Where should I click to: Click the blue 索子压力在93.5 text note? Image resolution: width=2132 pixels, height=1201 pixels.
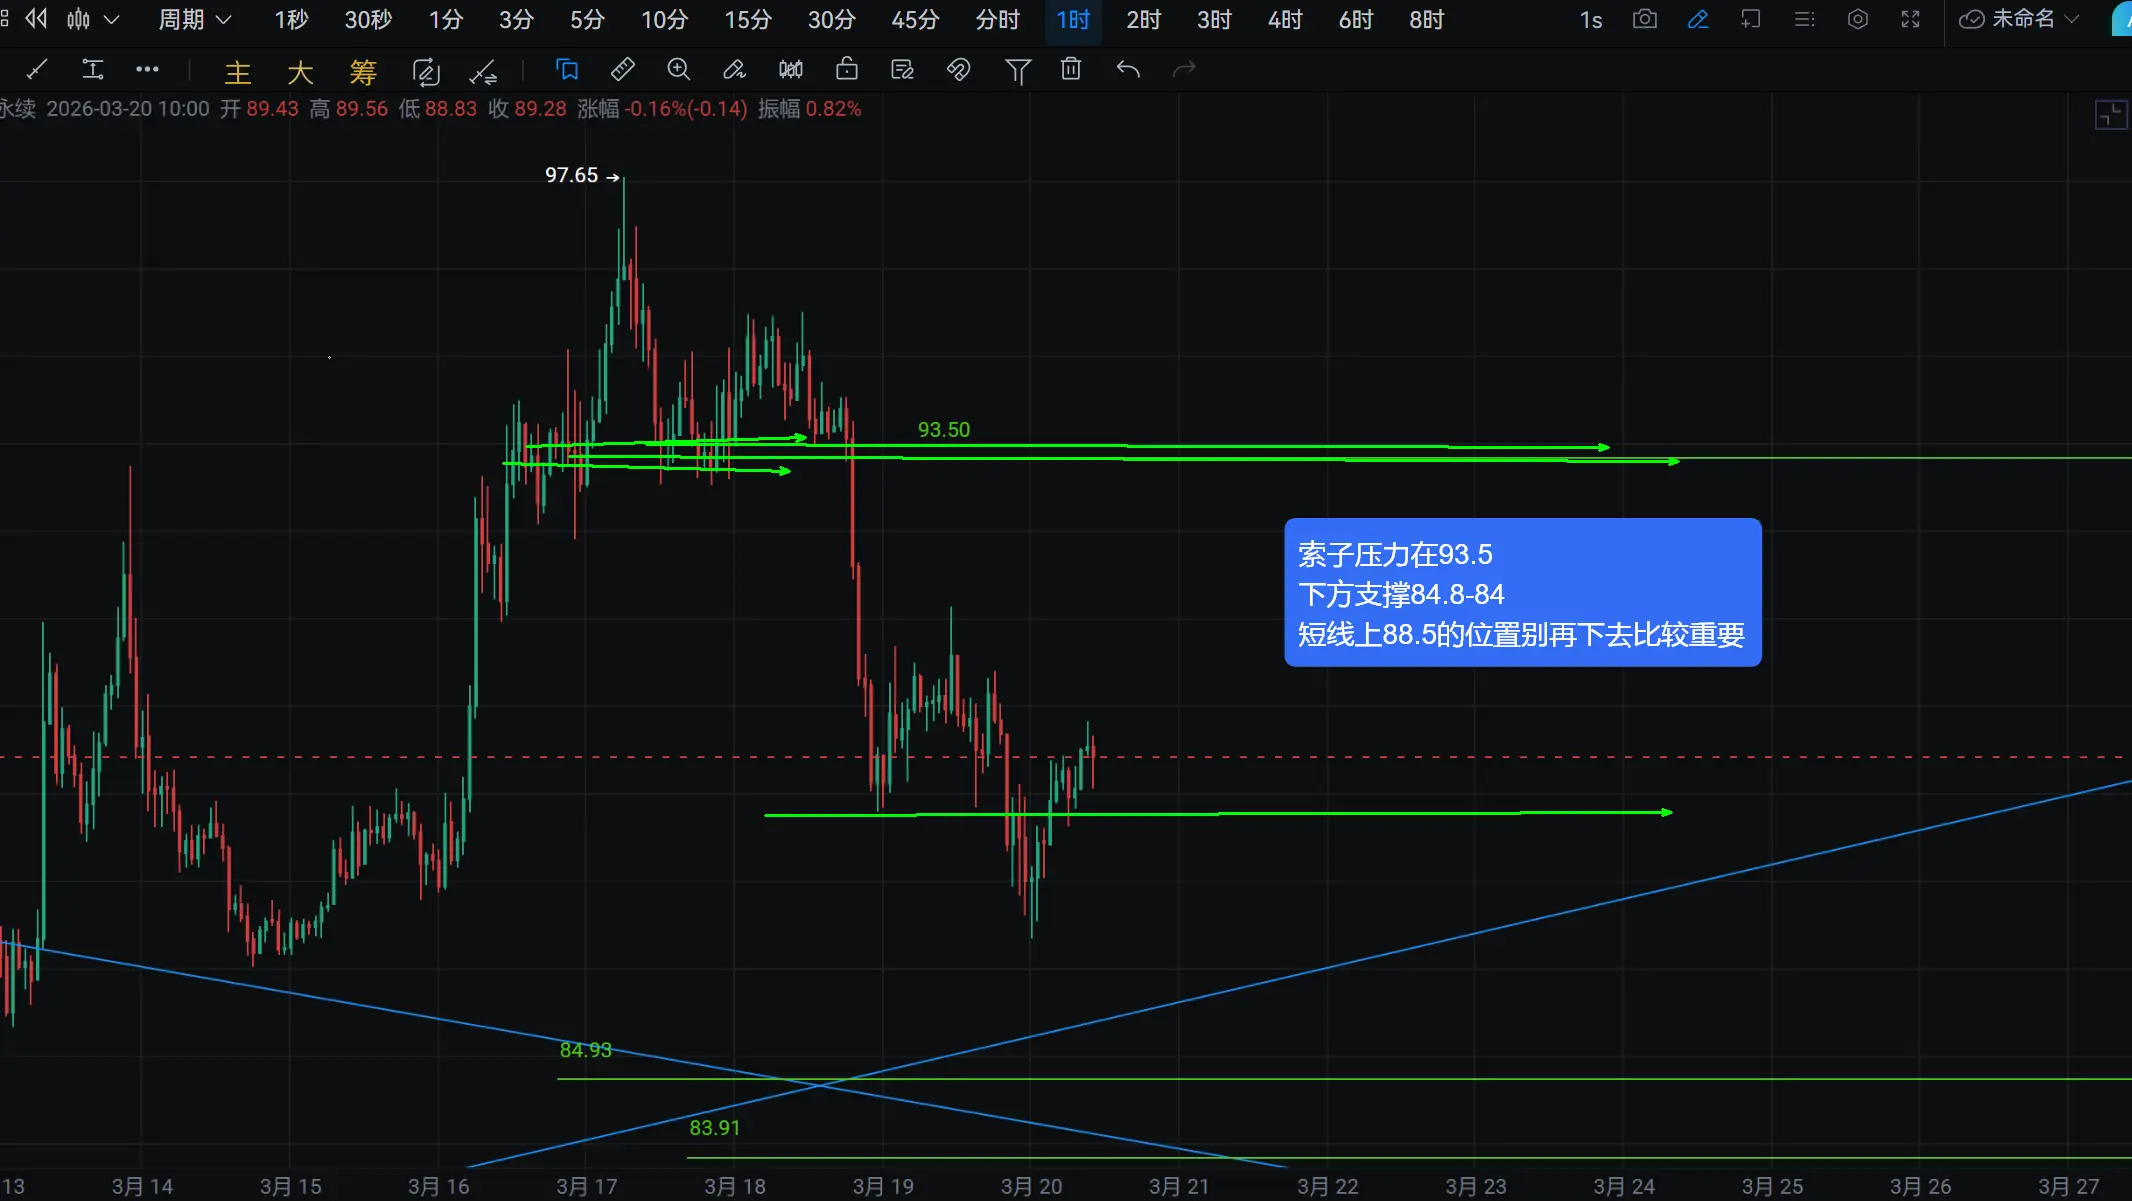(1521, 592)
